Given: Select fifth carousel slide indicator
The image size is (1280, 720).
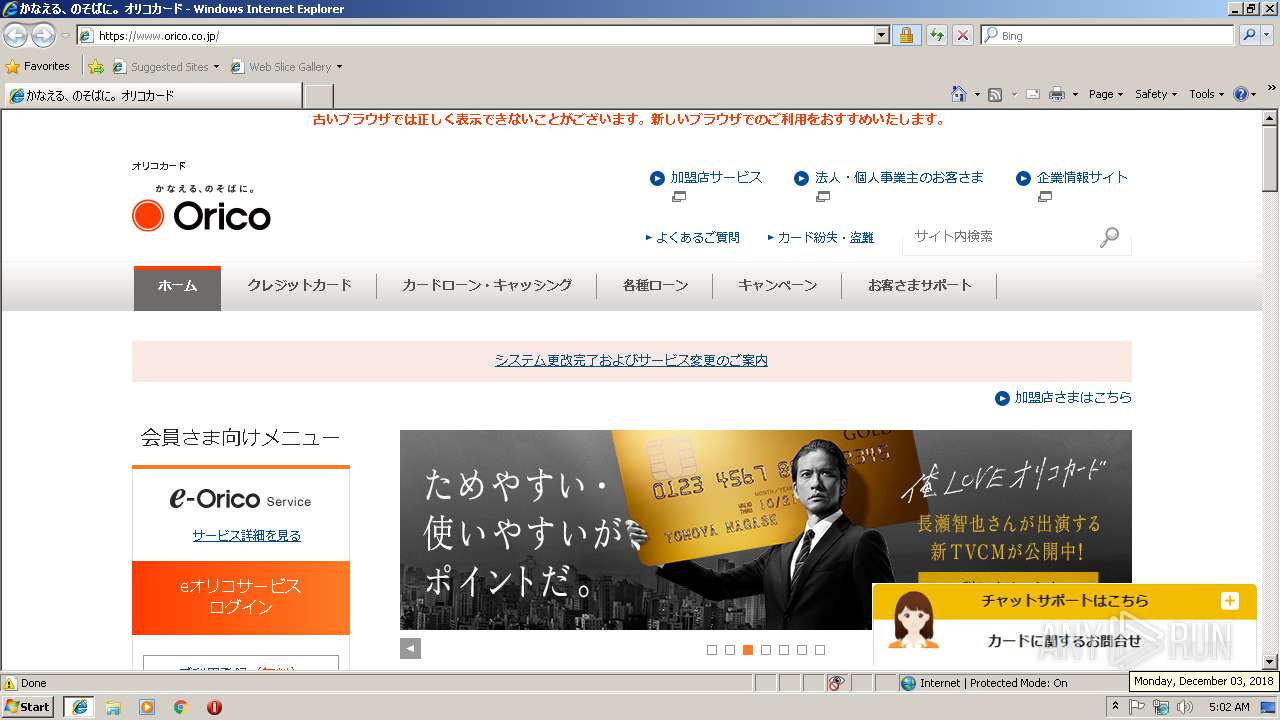Looking at the screenshot, I should (x=784, y=650).
